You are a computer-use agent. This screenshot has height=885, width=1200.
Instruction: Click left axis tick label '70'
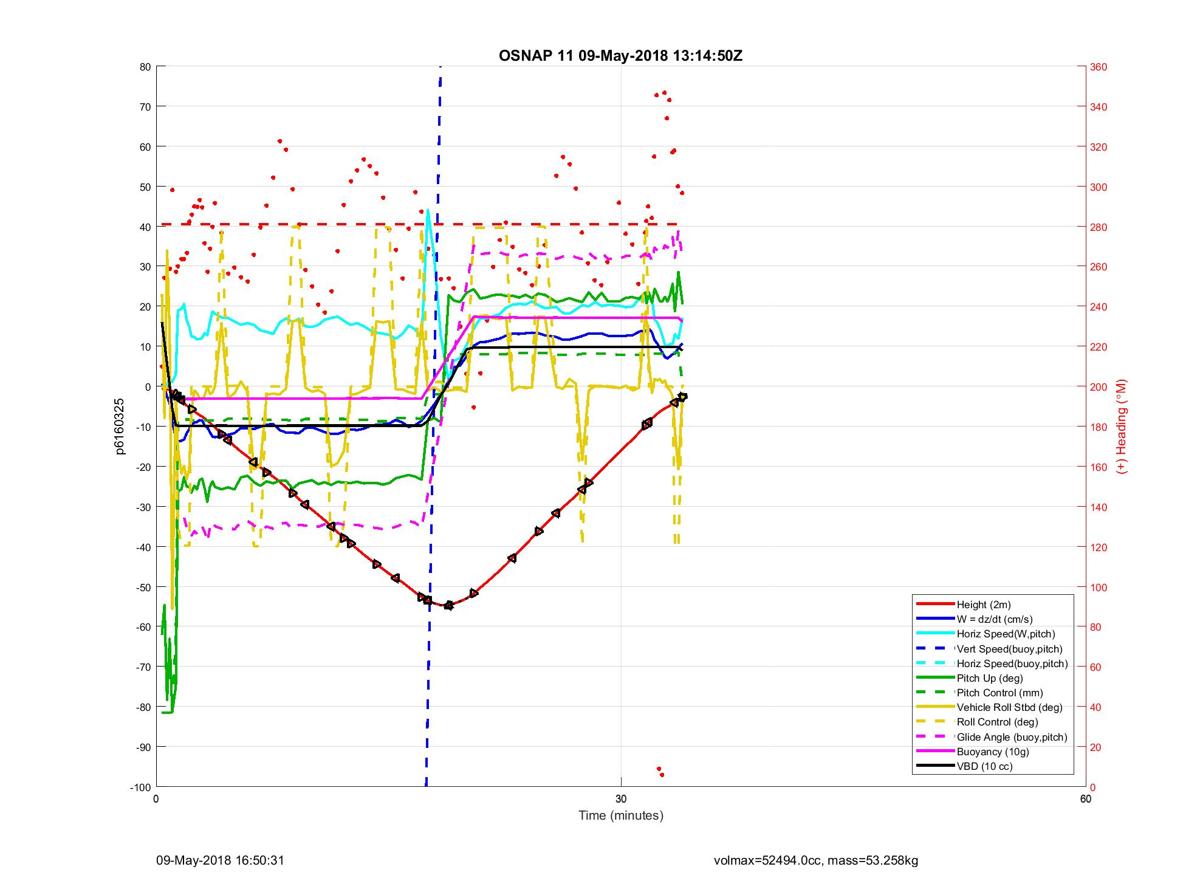[144, 107]
